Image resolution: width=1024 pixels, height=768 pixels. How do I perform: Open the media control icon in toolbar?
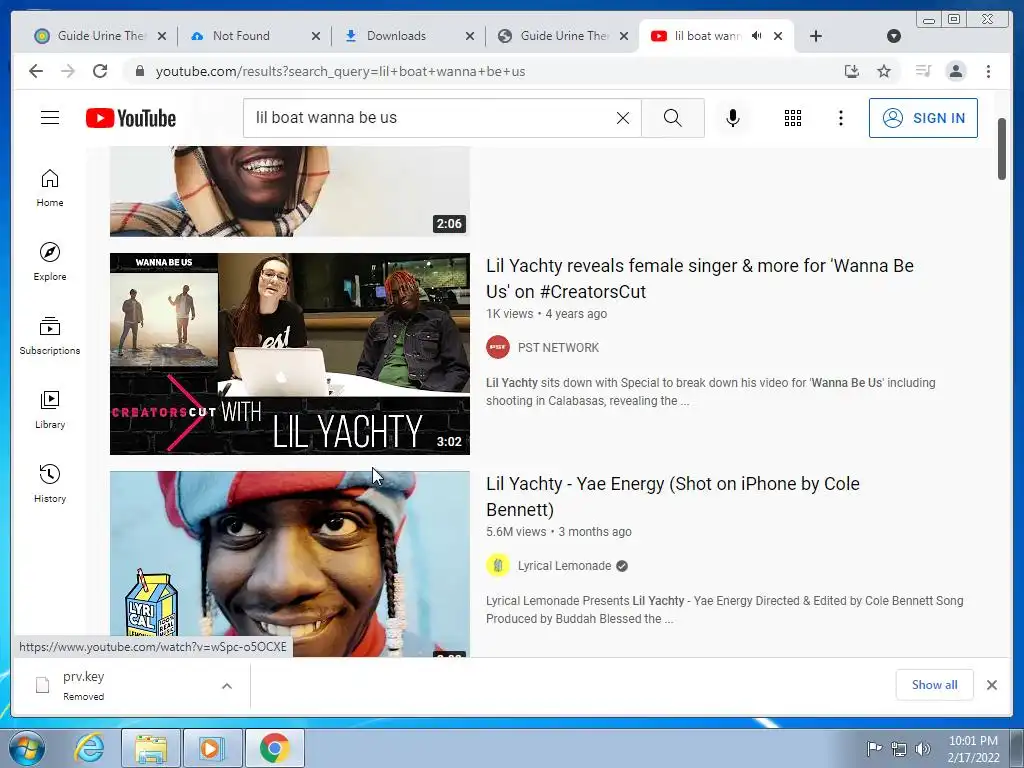(923, 71)
